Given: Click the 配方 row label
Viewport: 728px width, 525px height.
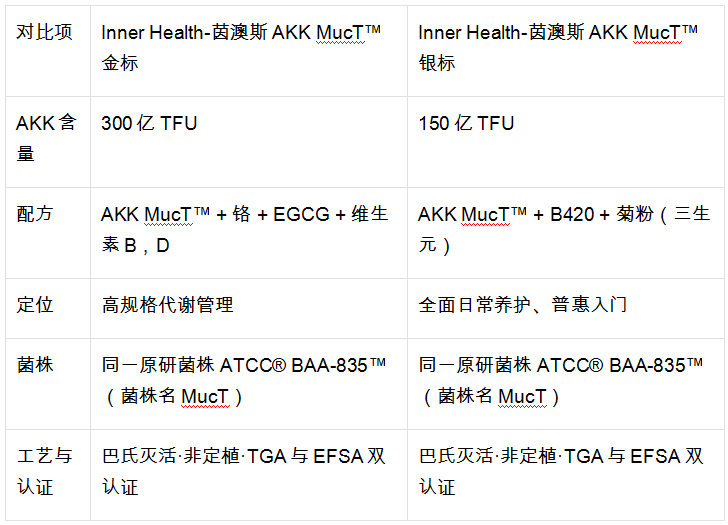Looking at the screenshot, I should click(48, 233).
